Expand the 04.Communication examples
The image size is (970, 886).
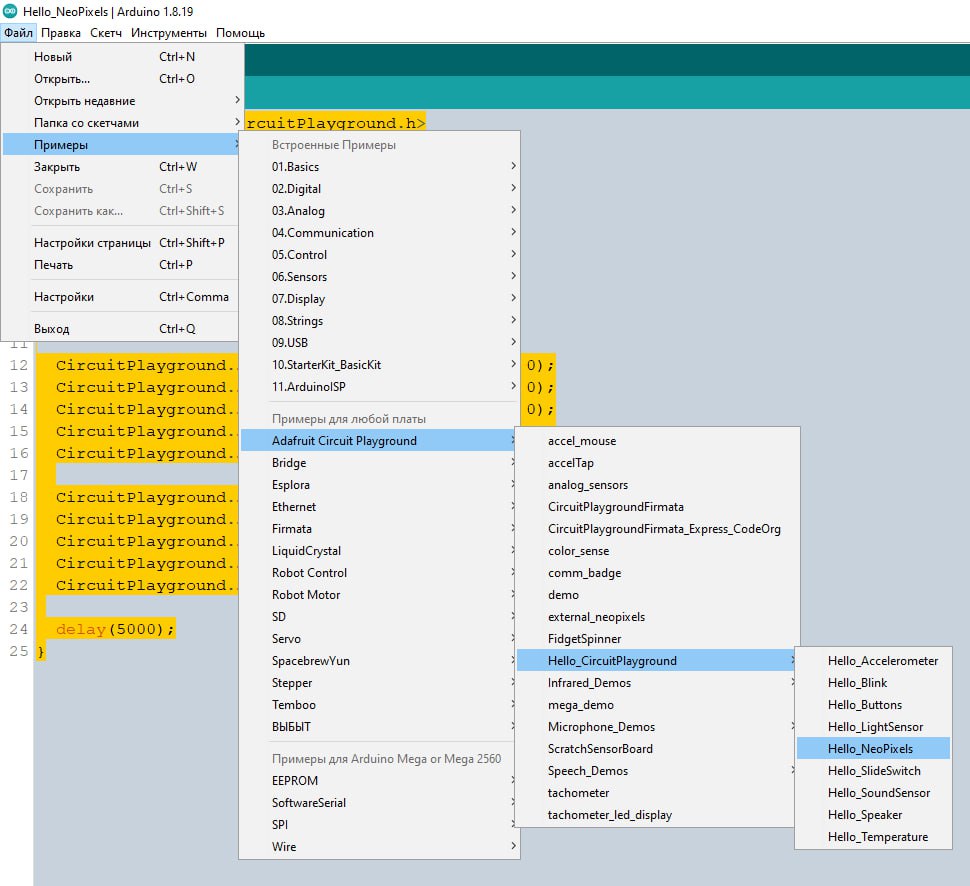click(379, 233)
